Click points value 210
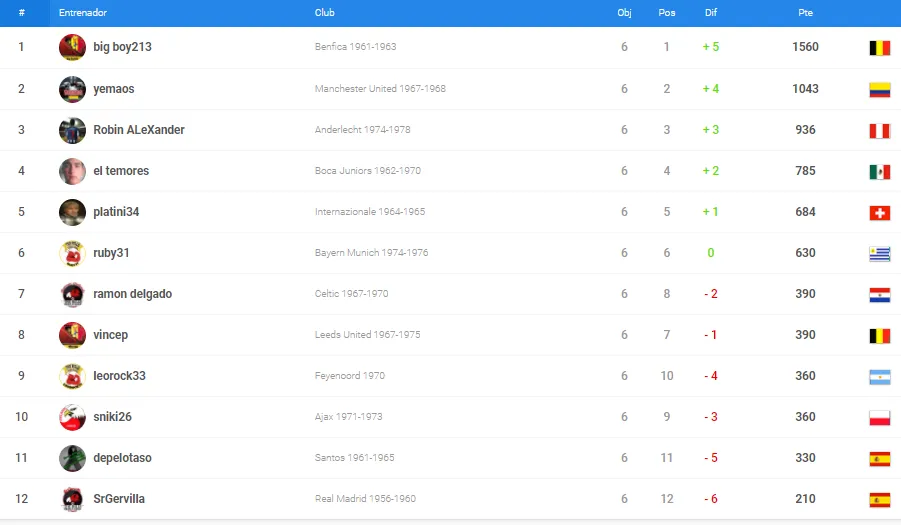This screenshot has height=525, width=901. click(805, 499)
